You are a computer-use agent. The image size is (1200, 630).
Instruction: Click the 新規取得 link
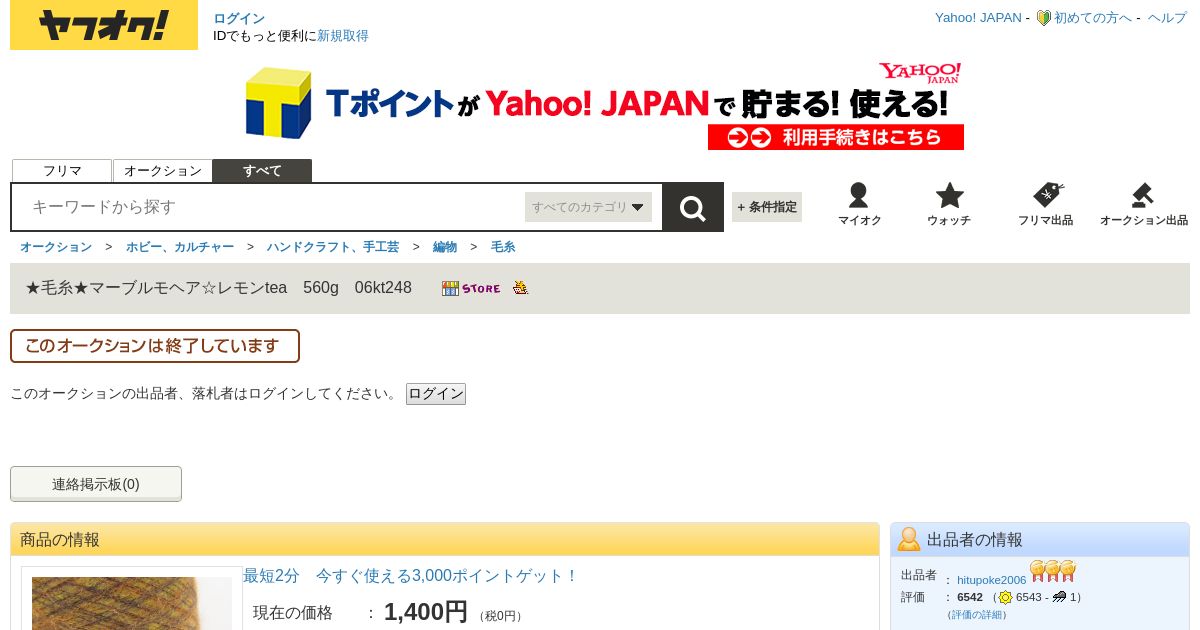pos(343,36)
